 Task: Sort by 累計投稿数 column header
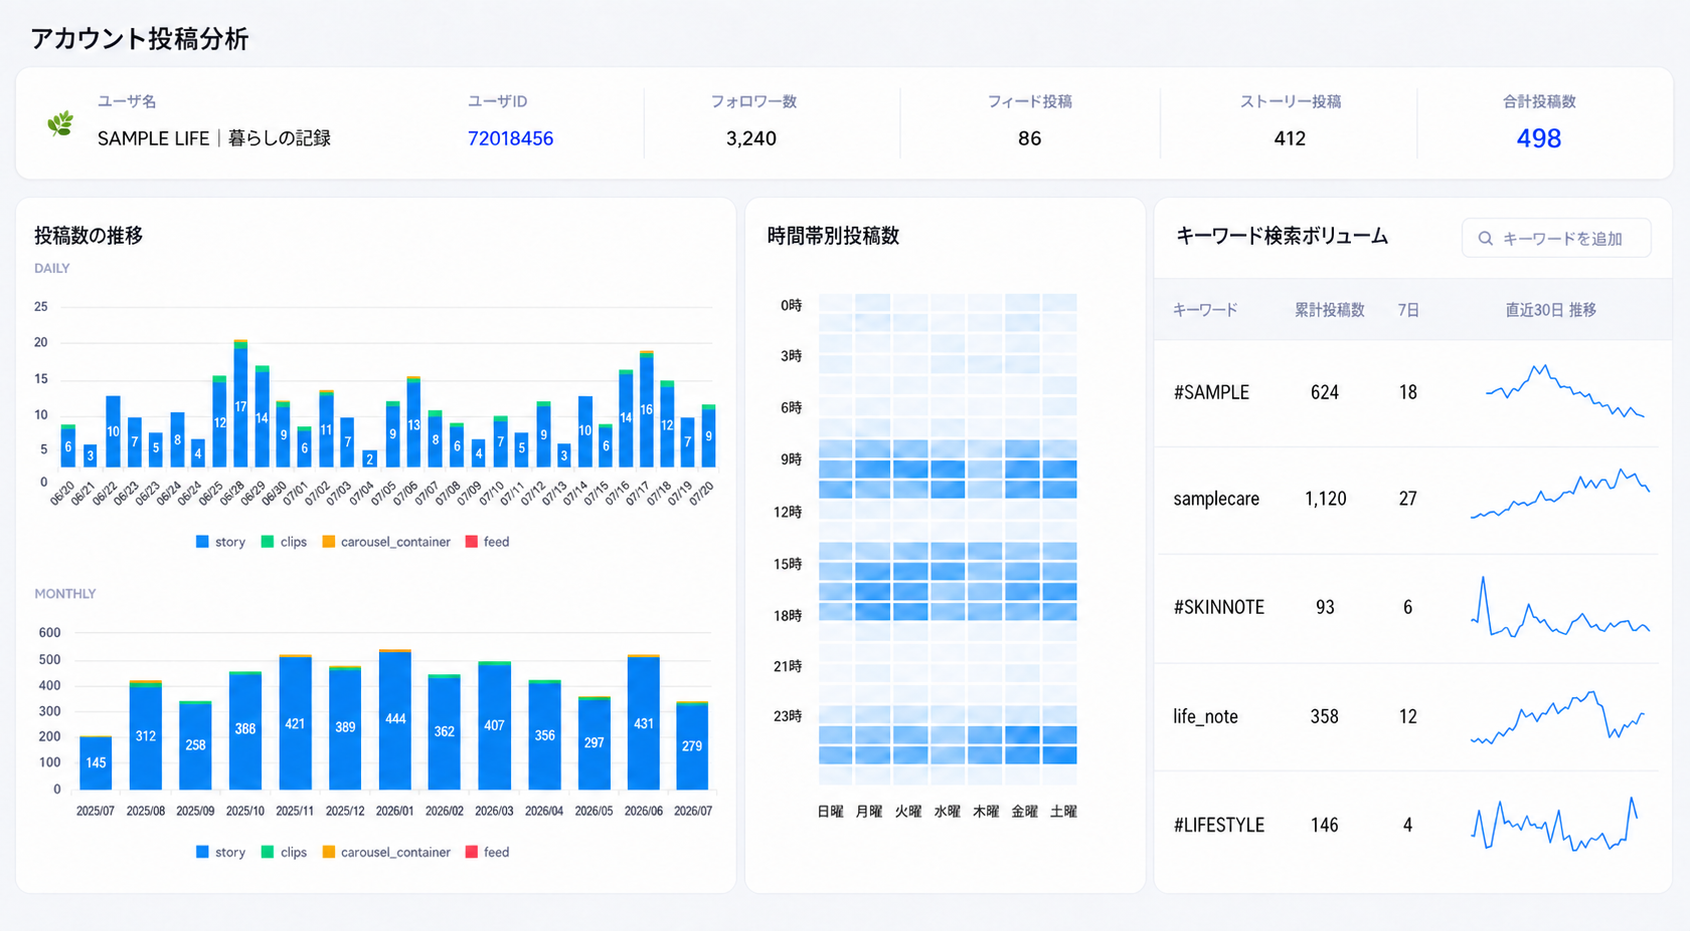[1329, 310]
